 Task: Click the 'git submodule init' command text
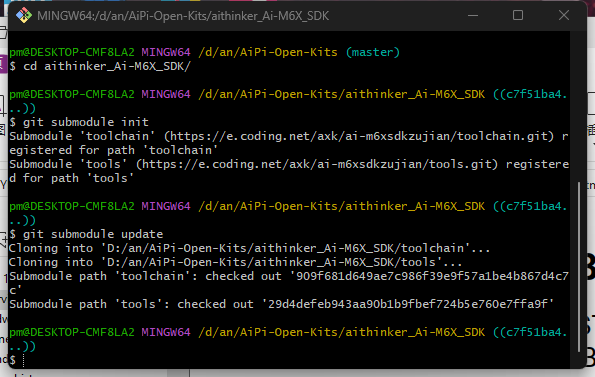86,122
